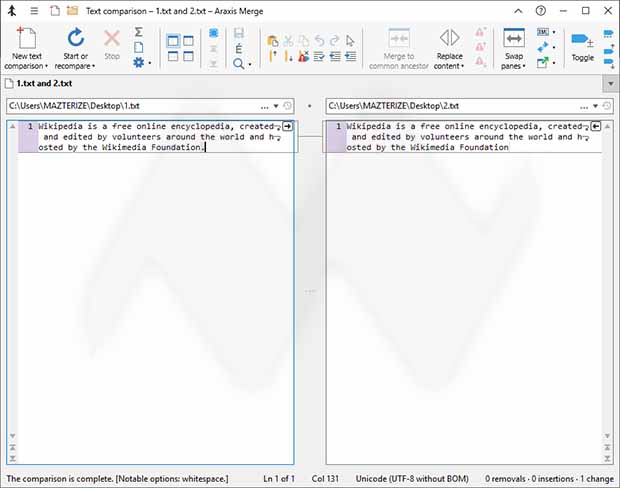
Task: Expand the settings gear dropdown arrow
Action: [149, 63]
